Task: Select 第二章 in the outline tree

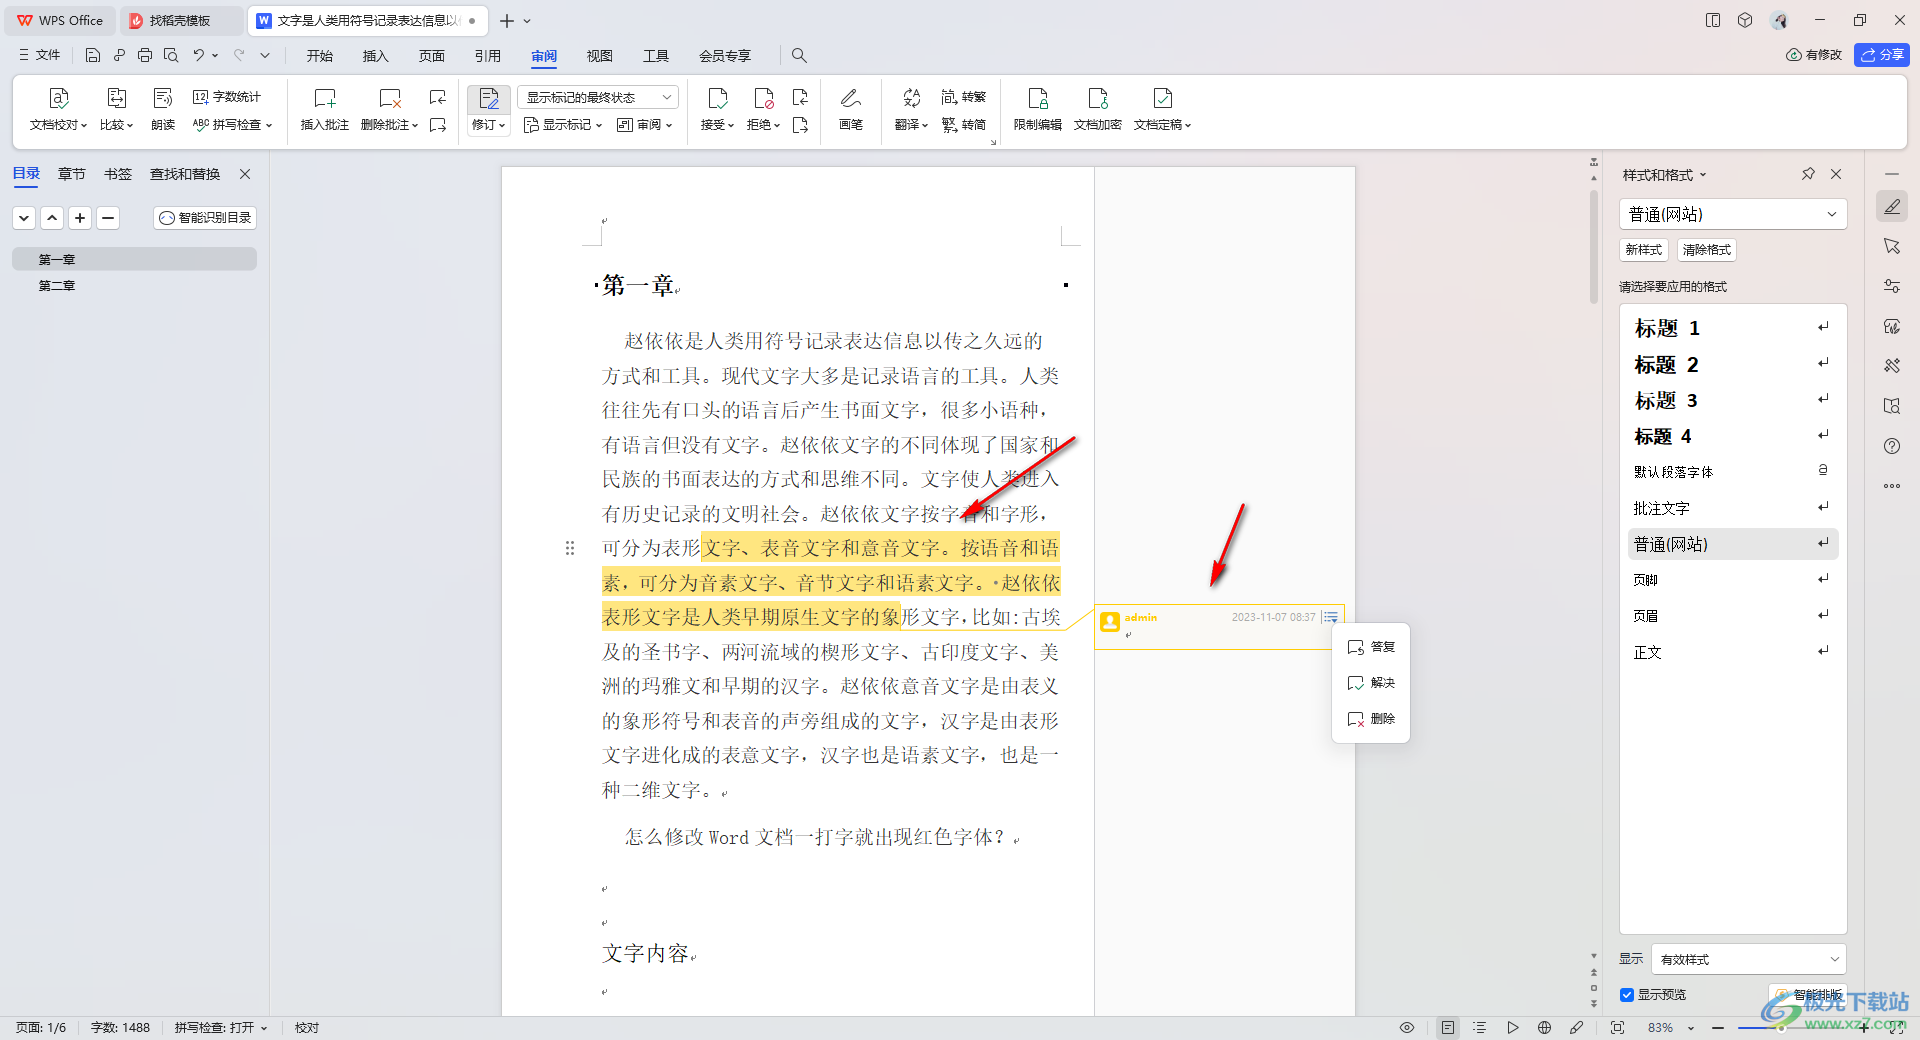Action: (x=57, y=286)
